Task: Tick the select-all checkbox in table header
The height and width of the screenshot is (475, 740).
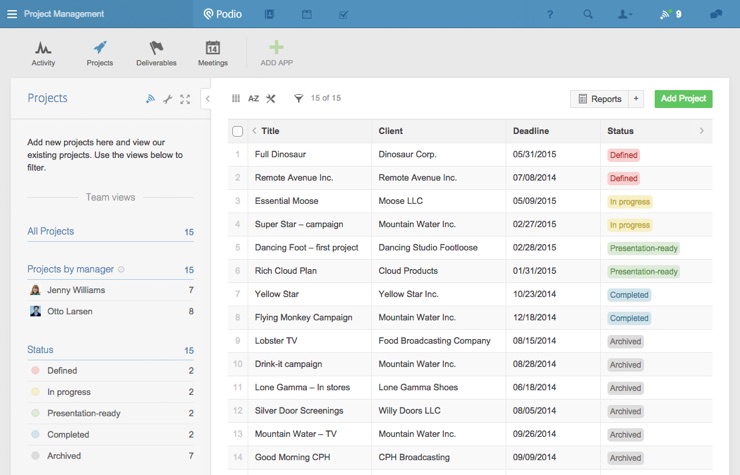Action: (237, 131)
